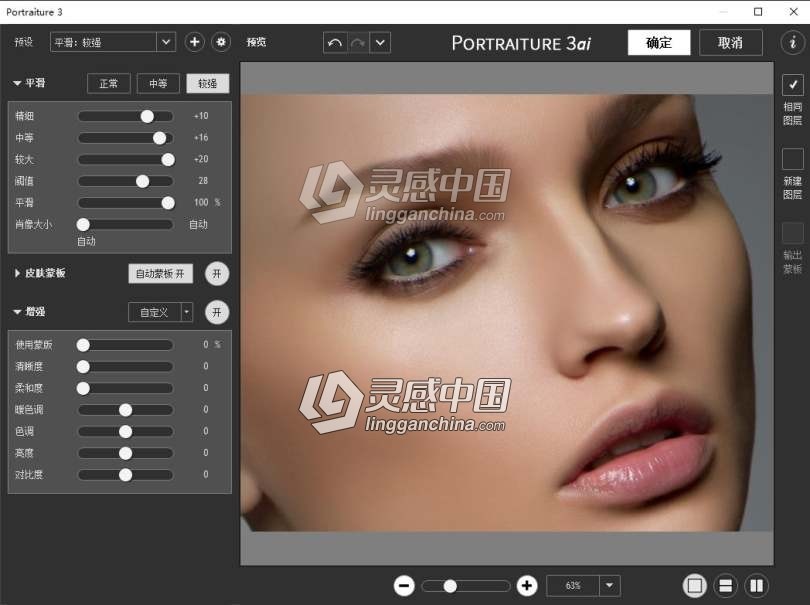
Task: Switch to vertical split preview icon
Action: pyautogui.click(x=756, y=585)
